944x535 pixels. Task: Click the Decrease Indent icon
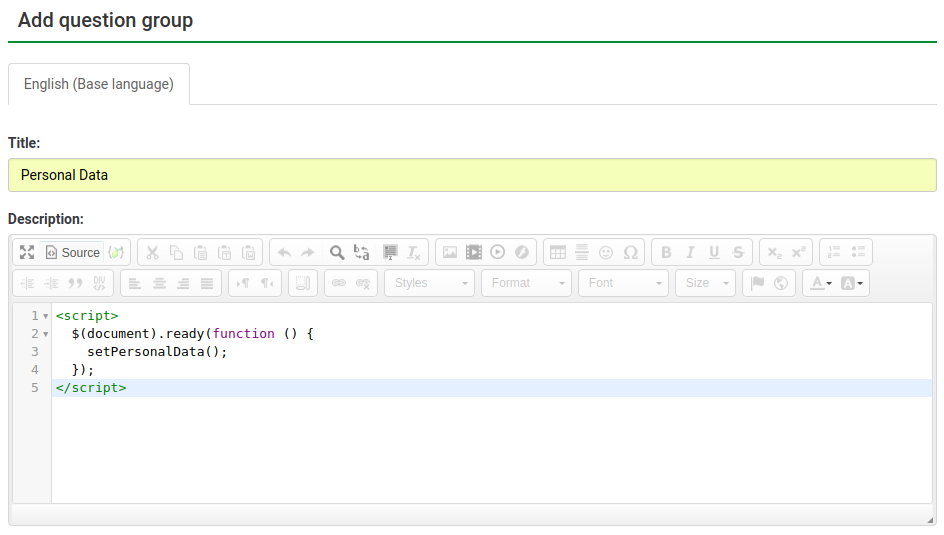27,283
